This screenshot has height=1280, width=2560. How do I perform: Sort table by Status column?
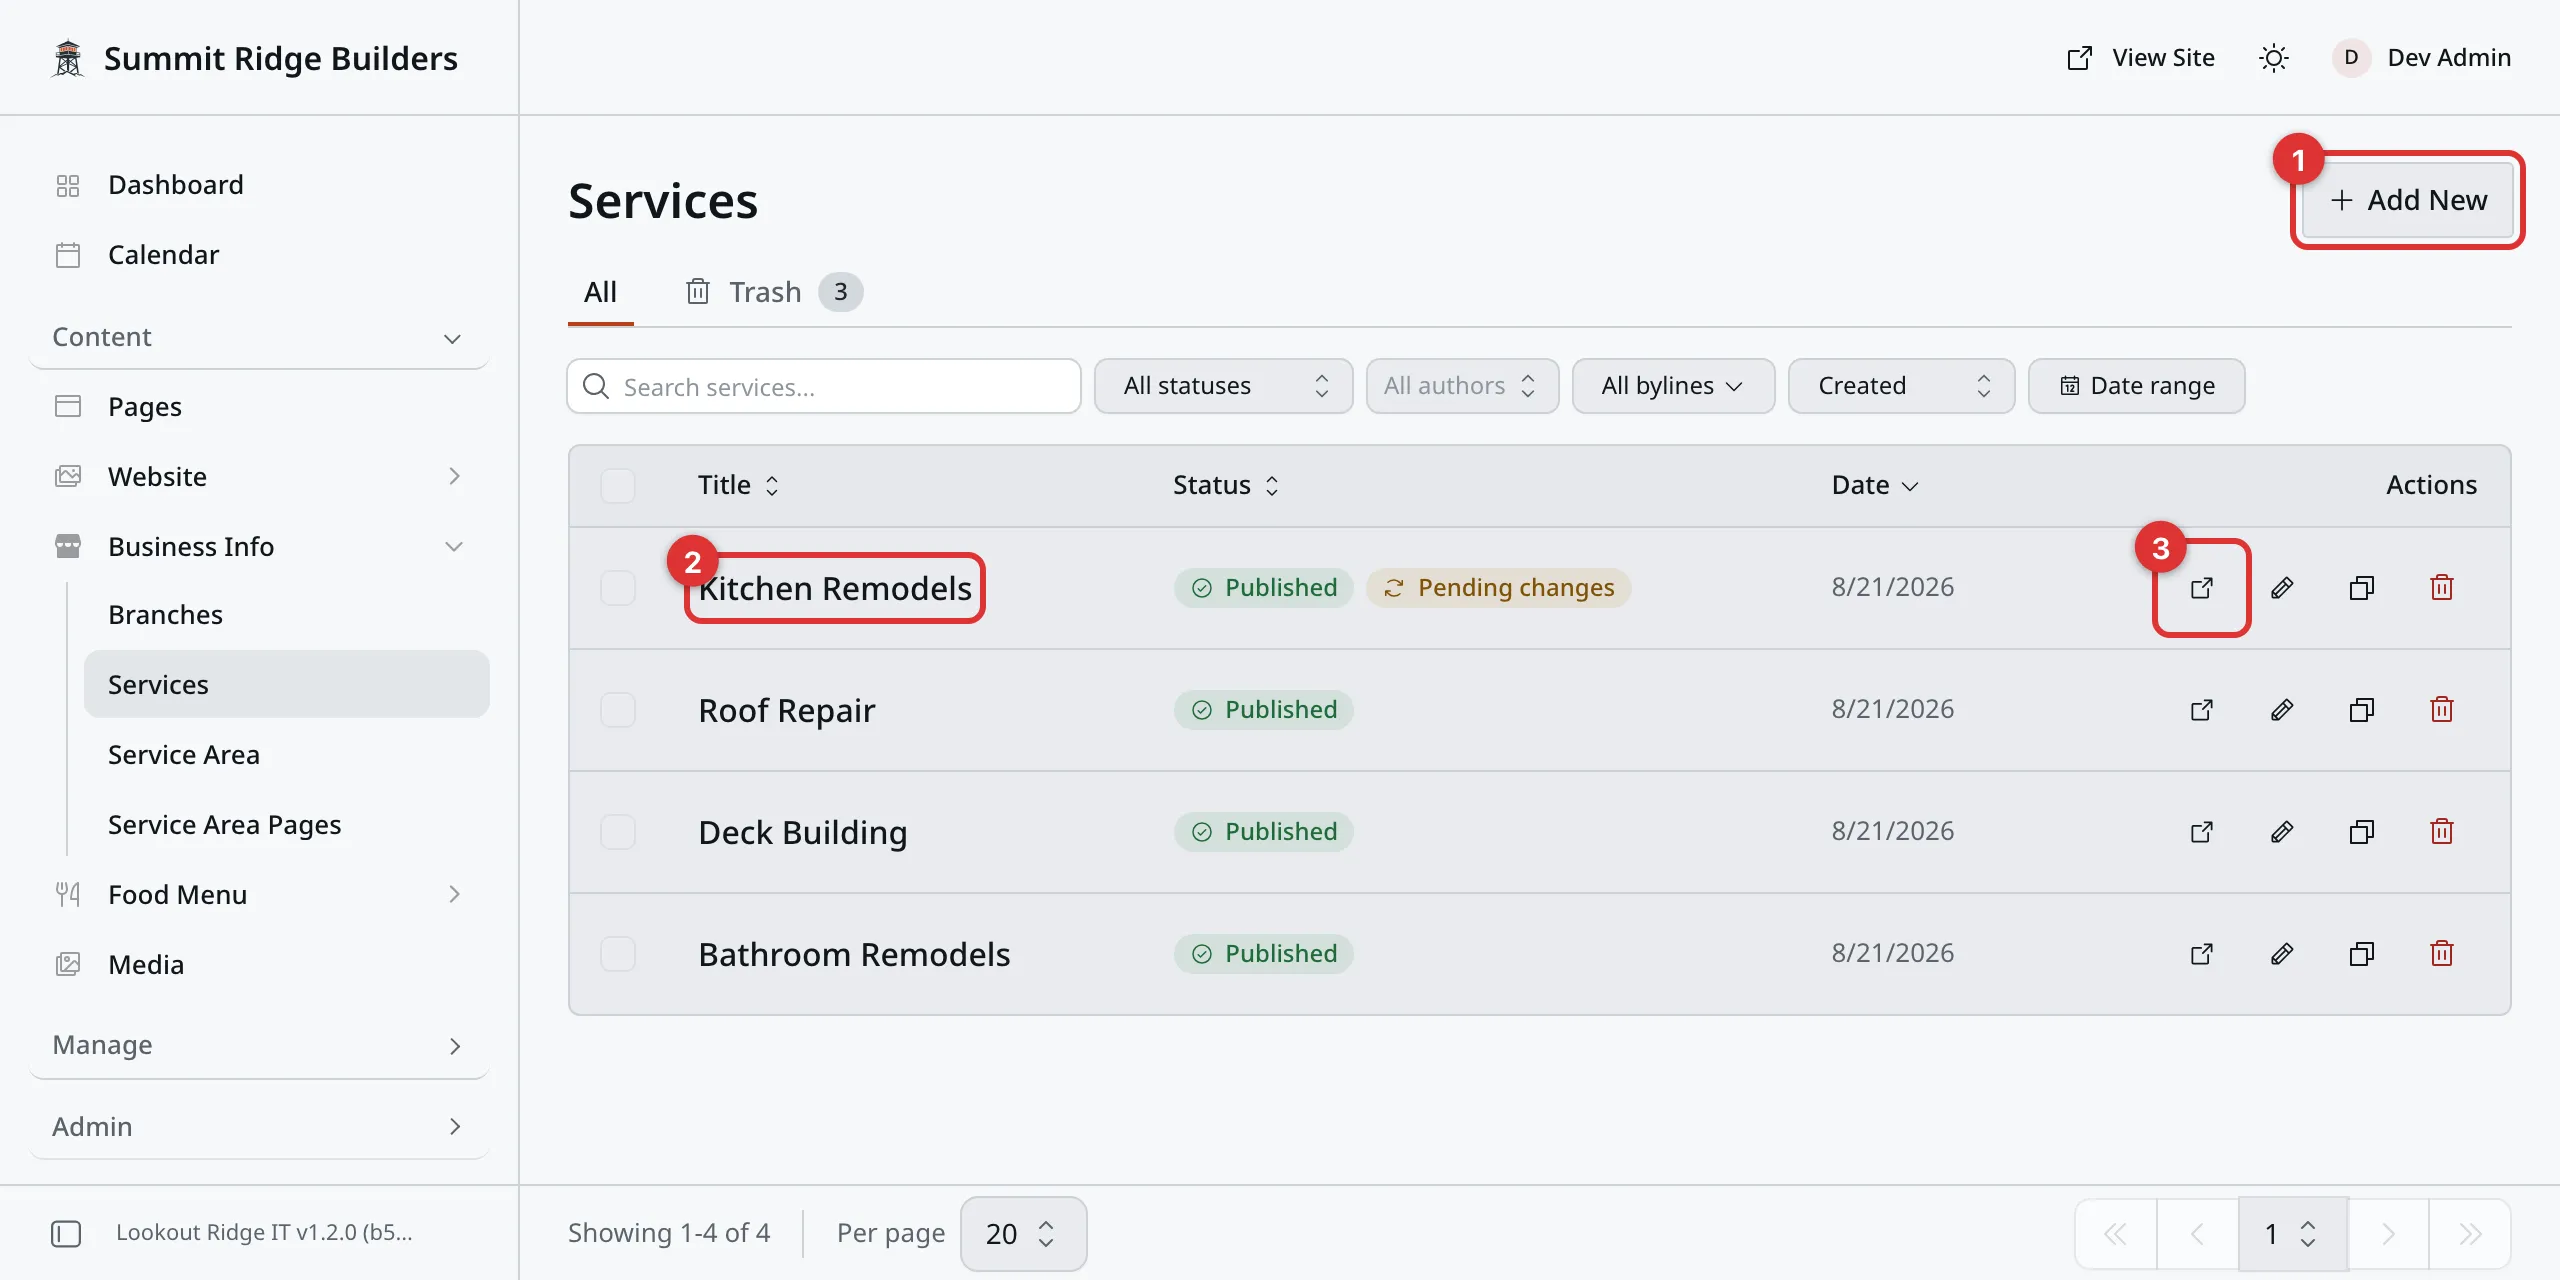1226,486
